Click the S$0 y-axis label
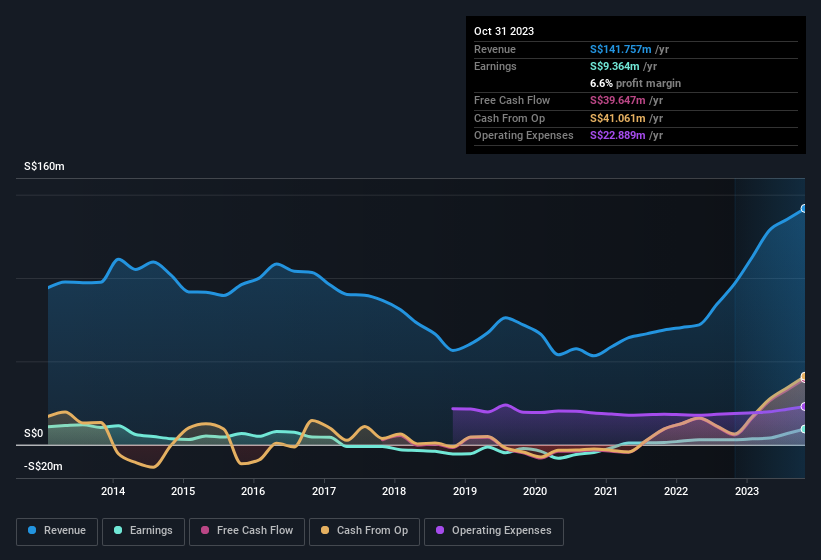 click(34, 434)
